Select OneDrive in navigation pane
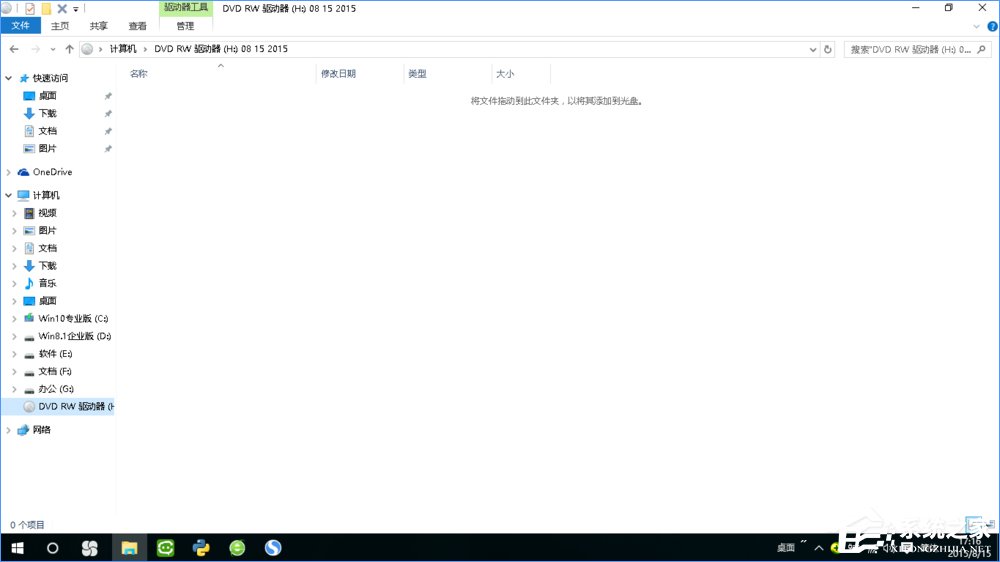1000x562 pixels. click(x=52, y=172)
